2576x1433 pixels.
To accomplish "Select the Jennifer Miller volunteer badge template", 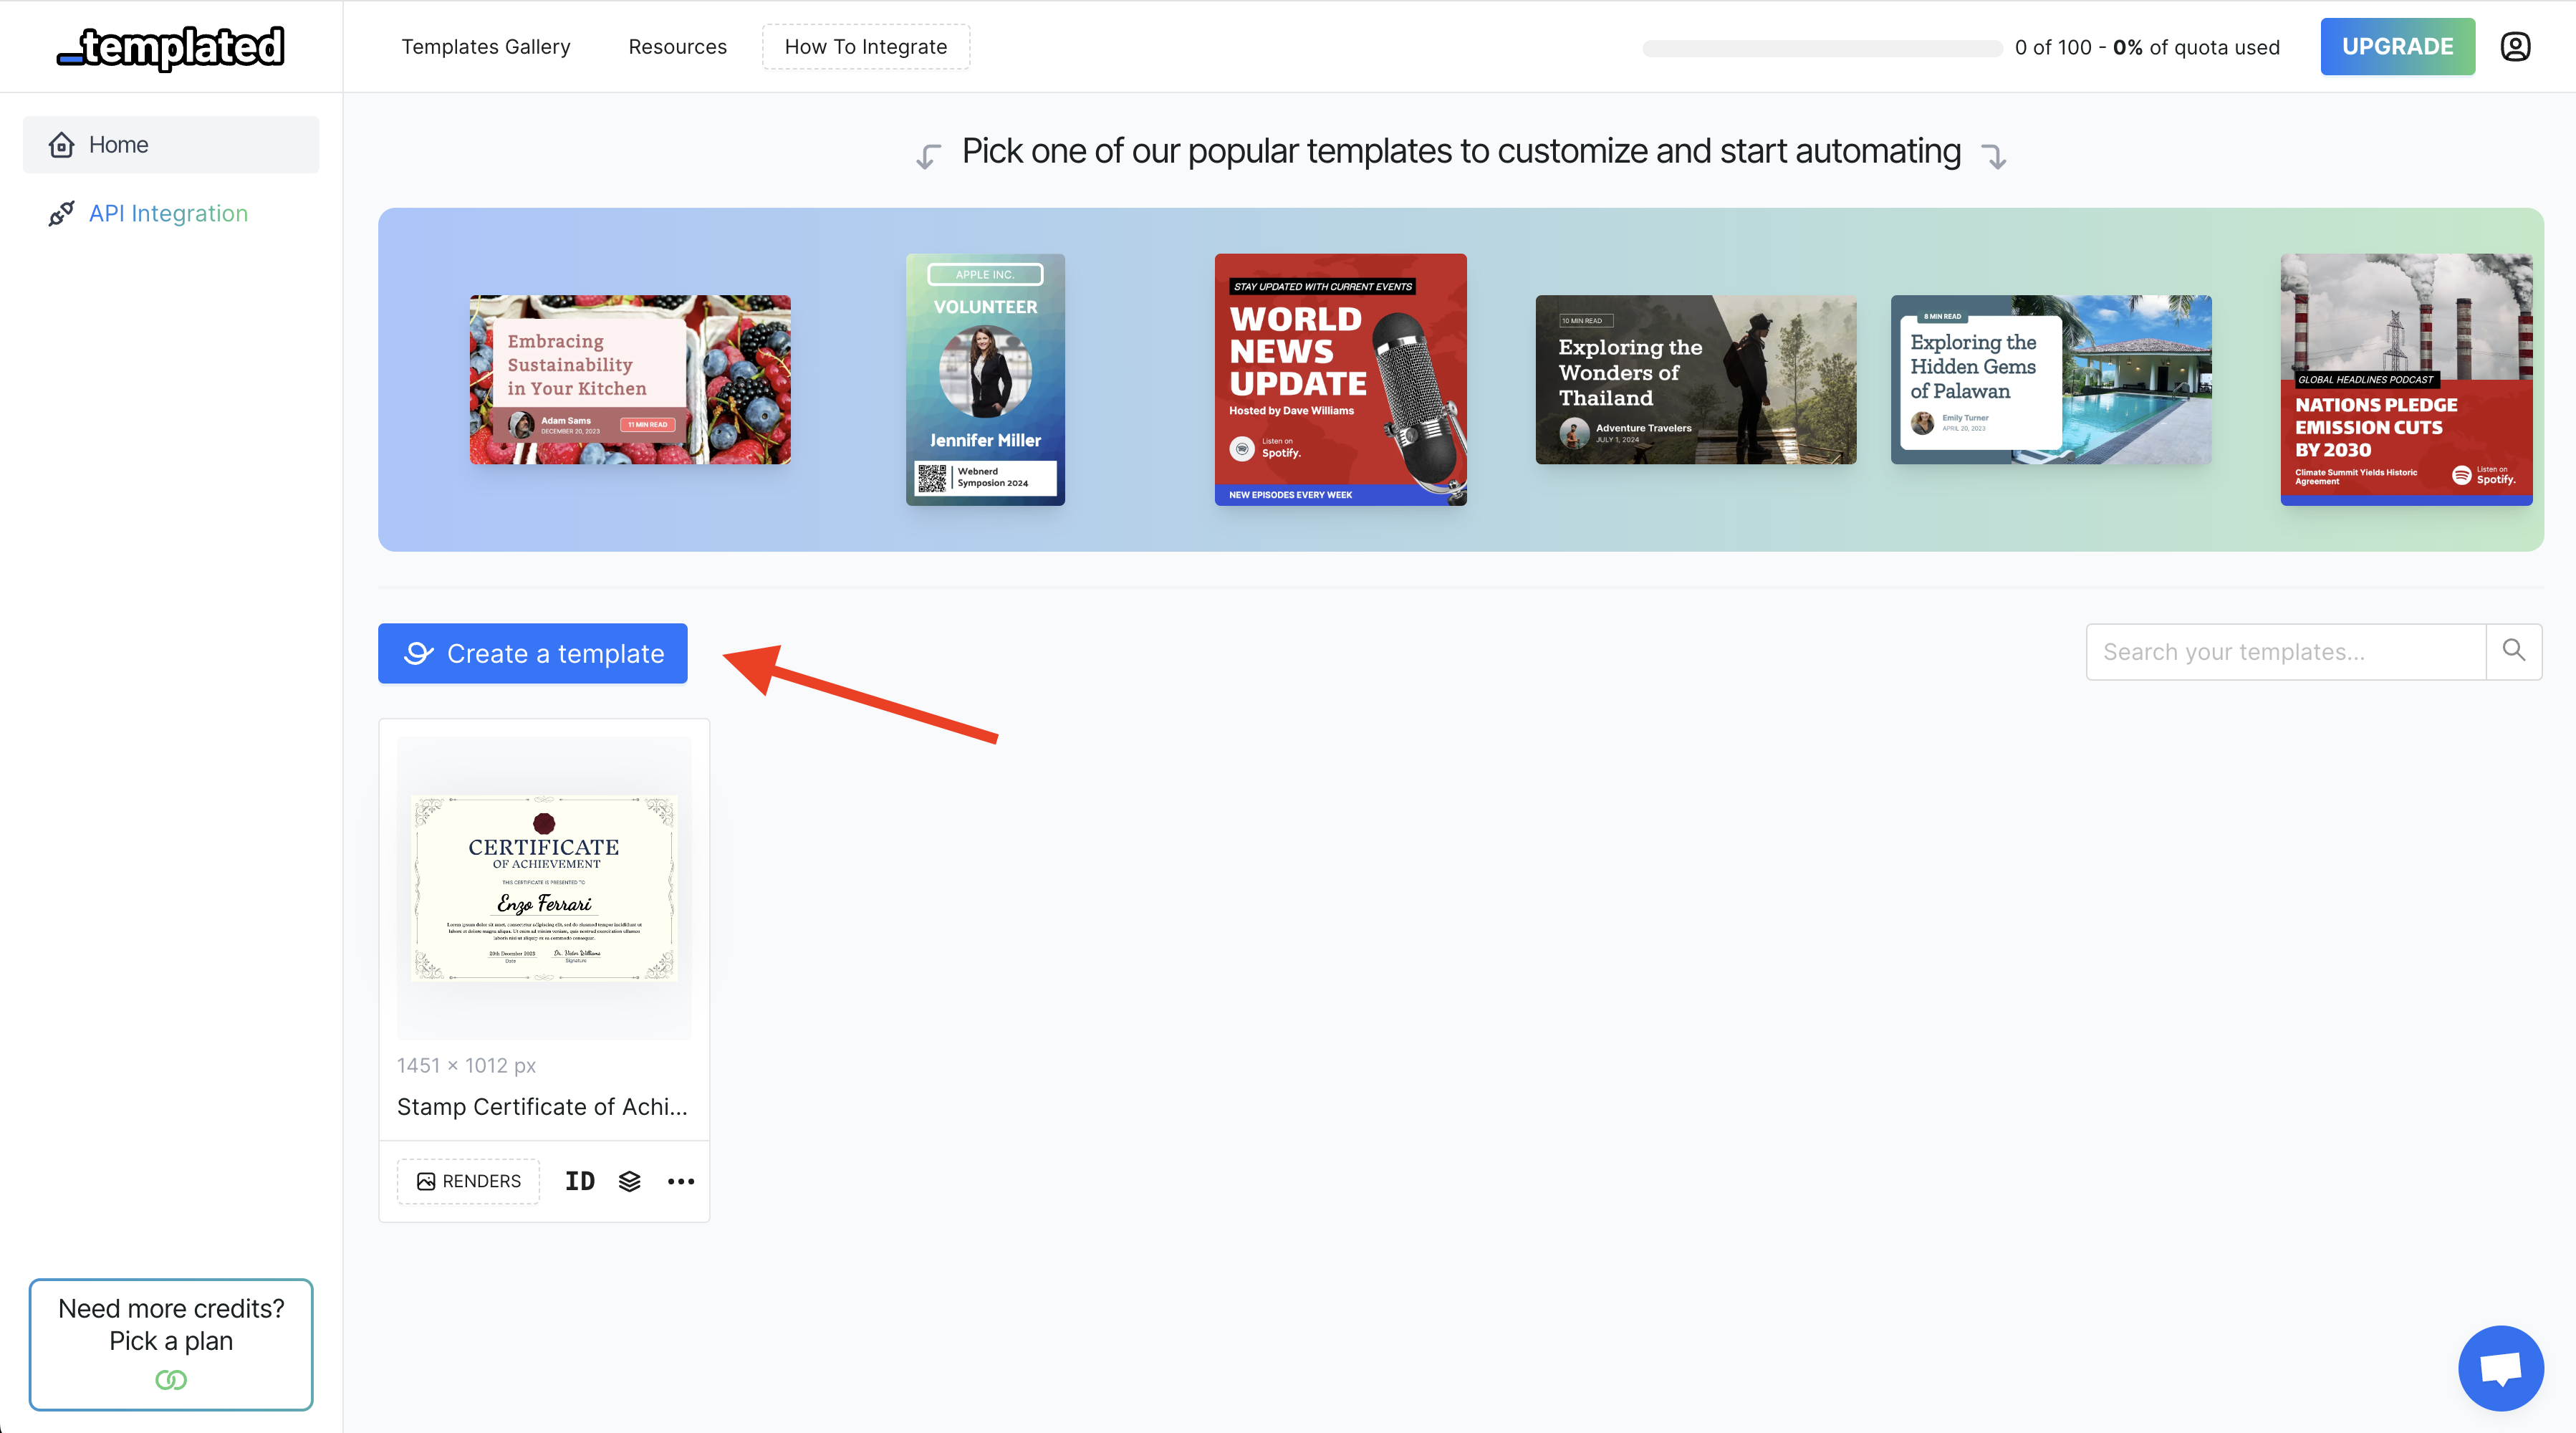I will point(985,379).
